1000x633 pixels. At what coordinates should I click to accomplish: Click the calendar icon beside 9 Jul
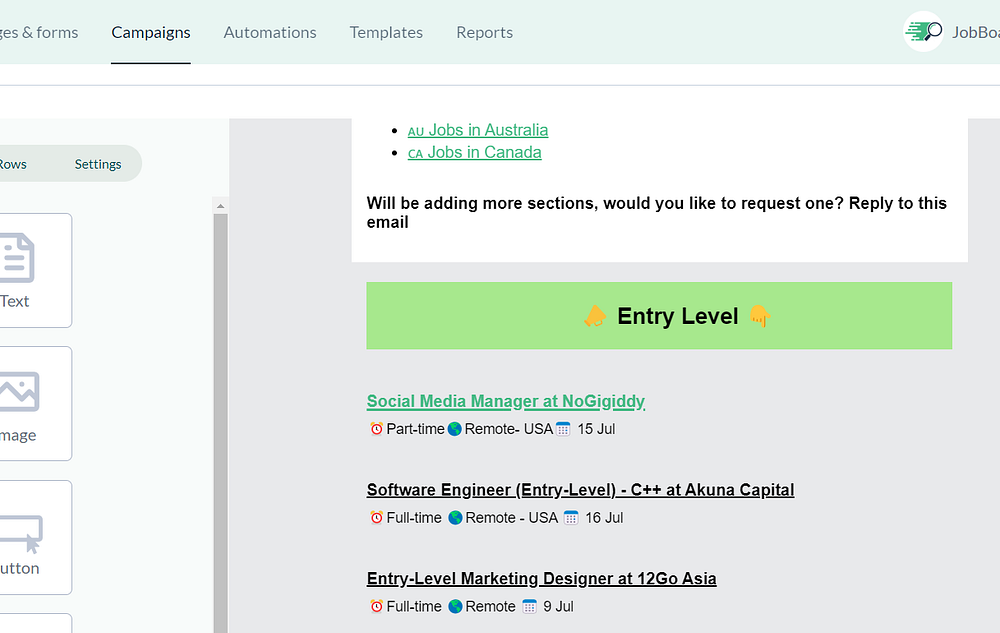pyautogui.click(x=529, y=606)
